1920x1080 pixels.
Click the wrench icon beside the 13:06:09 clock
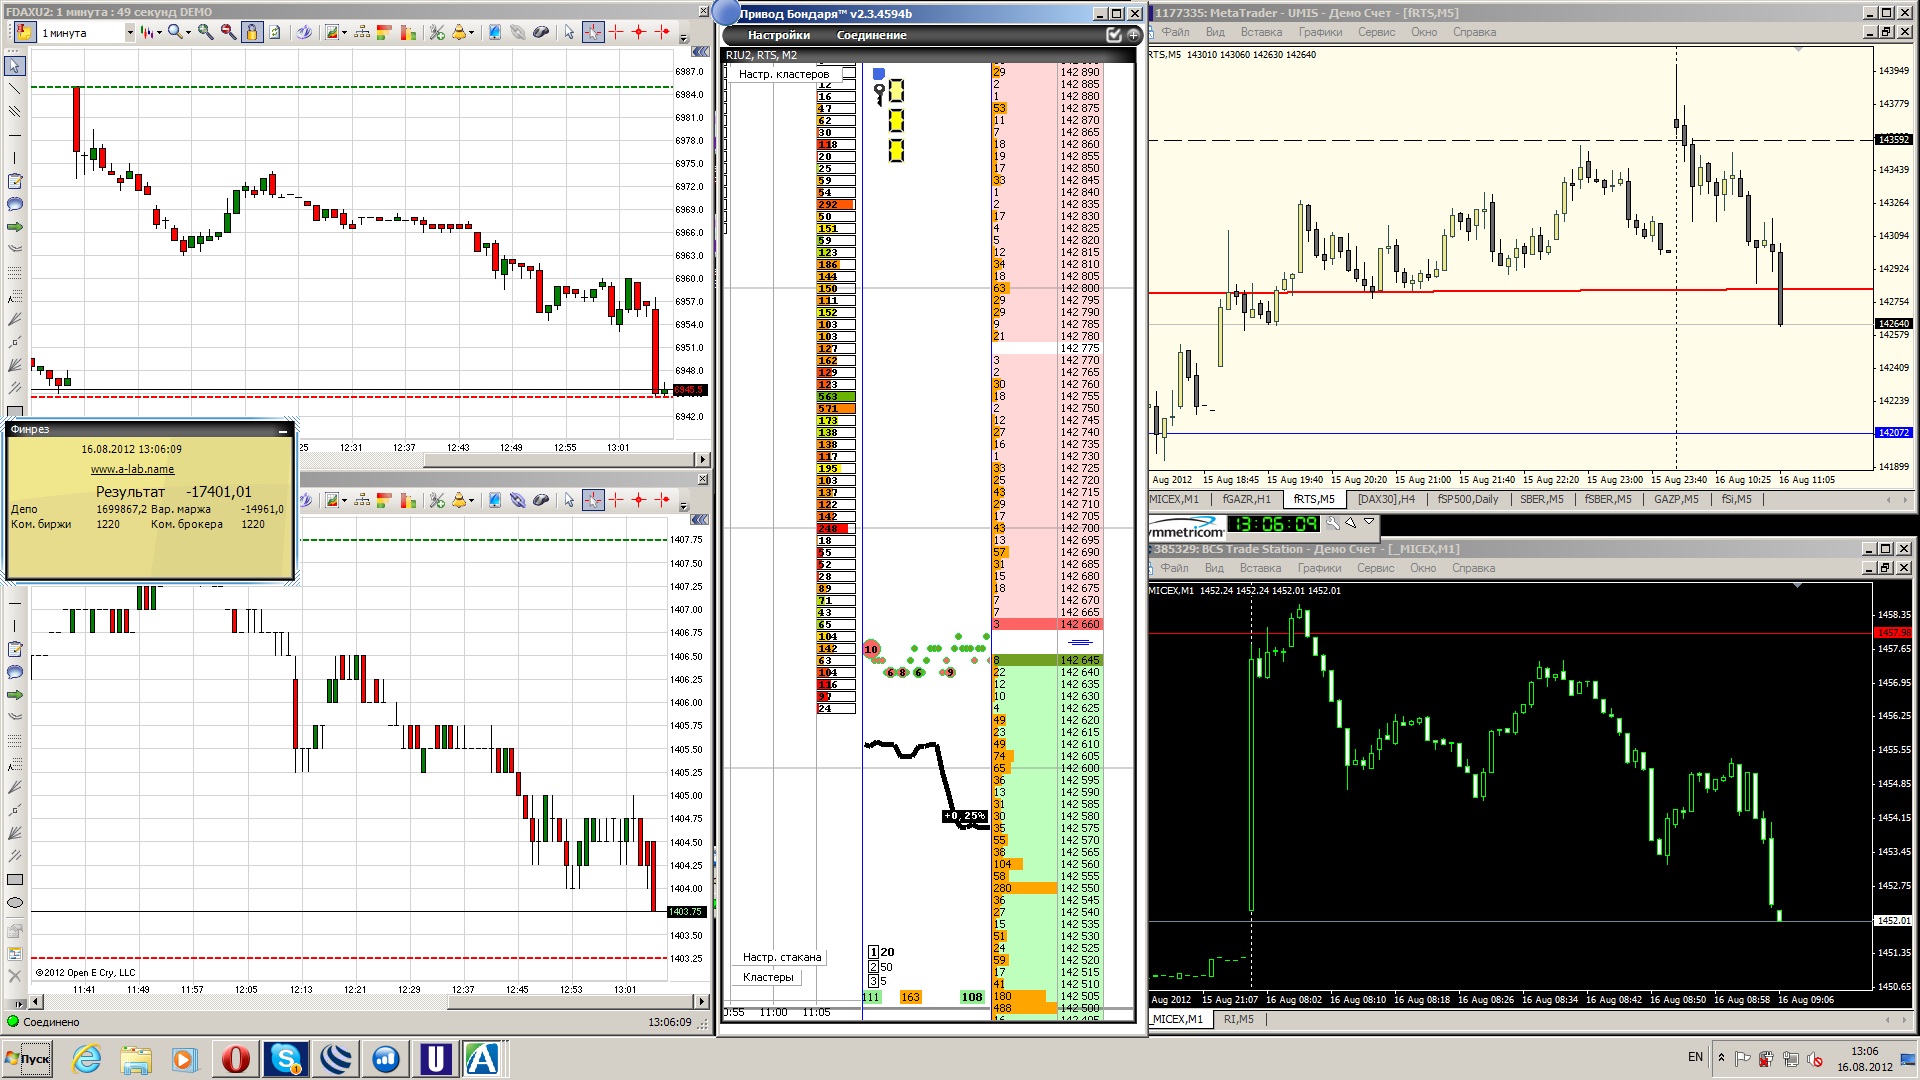pyautogui.click(x=1332, y=523)
